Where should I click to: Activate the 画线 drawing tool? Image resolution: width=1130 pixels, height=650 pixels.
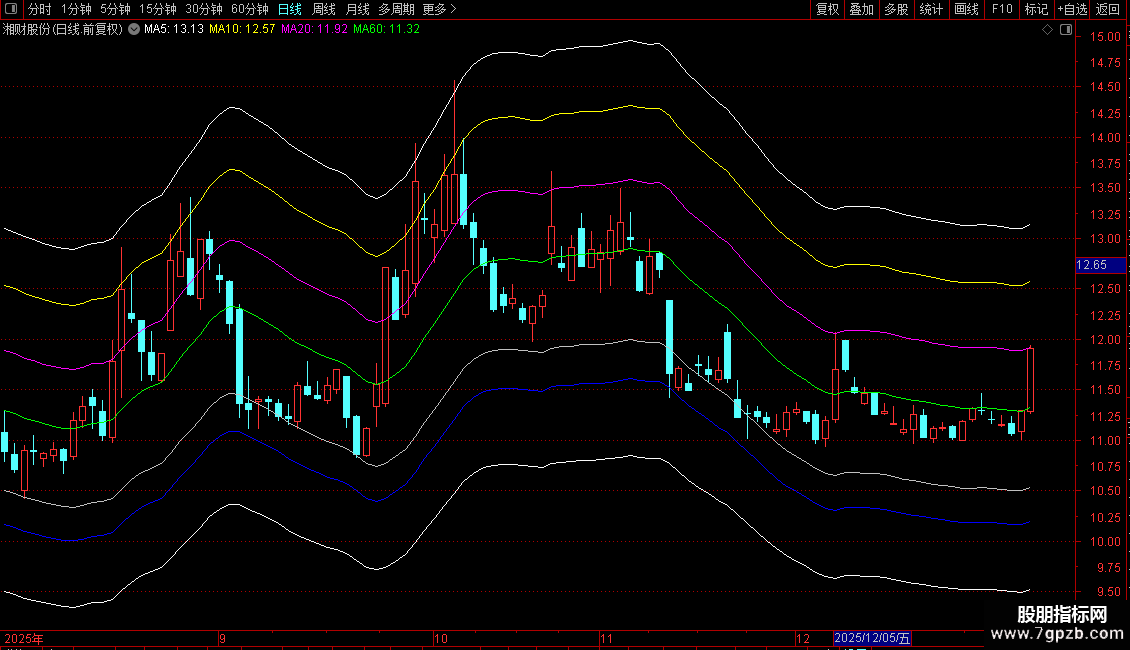click(x=966, y=9)
